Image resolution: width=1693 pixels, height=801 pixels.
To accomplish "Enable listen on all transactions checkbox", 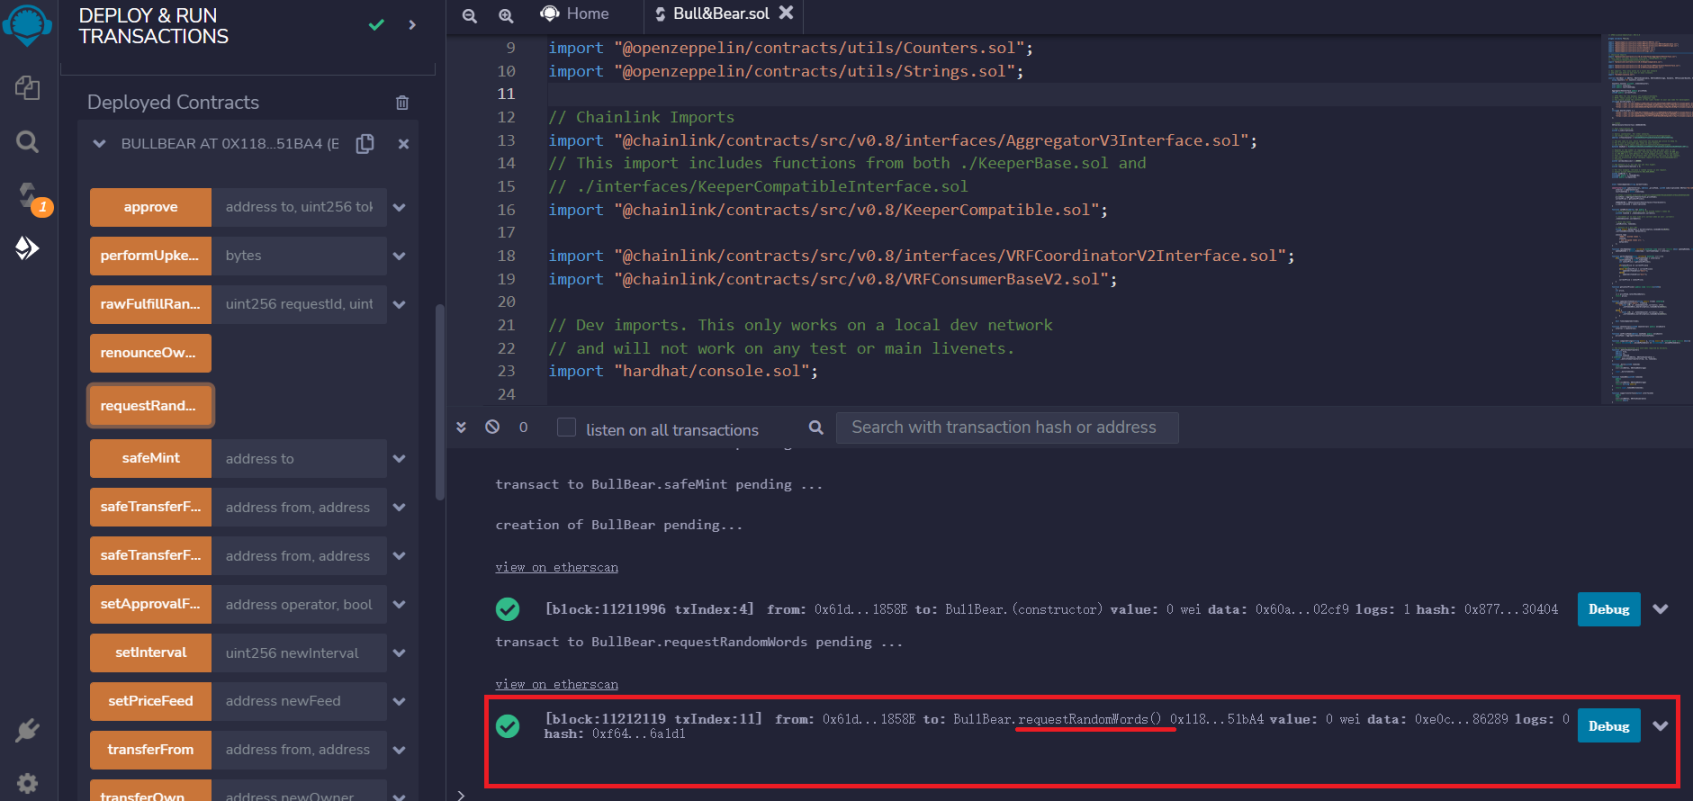I will [566, 428].
